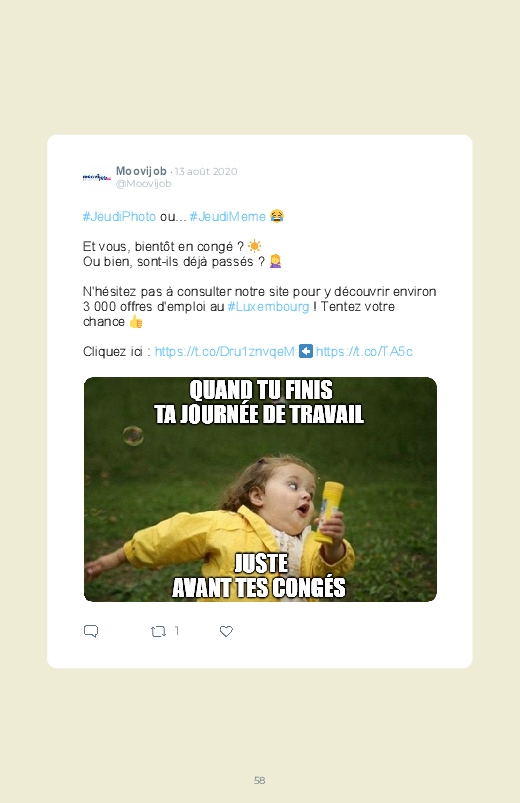The image size is (520, 803).
Task: Click page number 58 at bottom
Action: click(260, 780)
